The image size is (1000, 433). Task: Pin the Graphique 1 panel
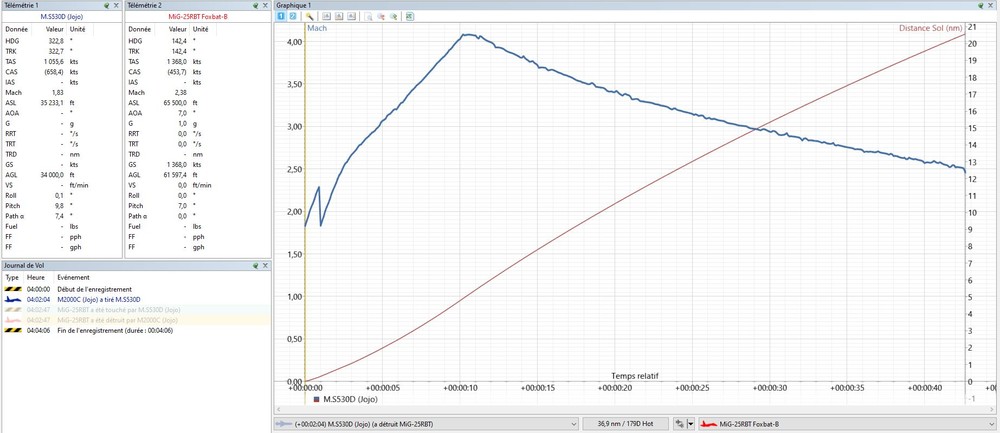tap(981, 4)
